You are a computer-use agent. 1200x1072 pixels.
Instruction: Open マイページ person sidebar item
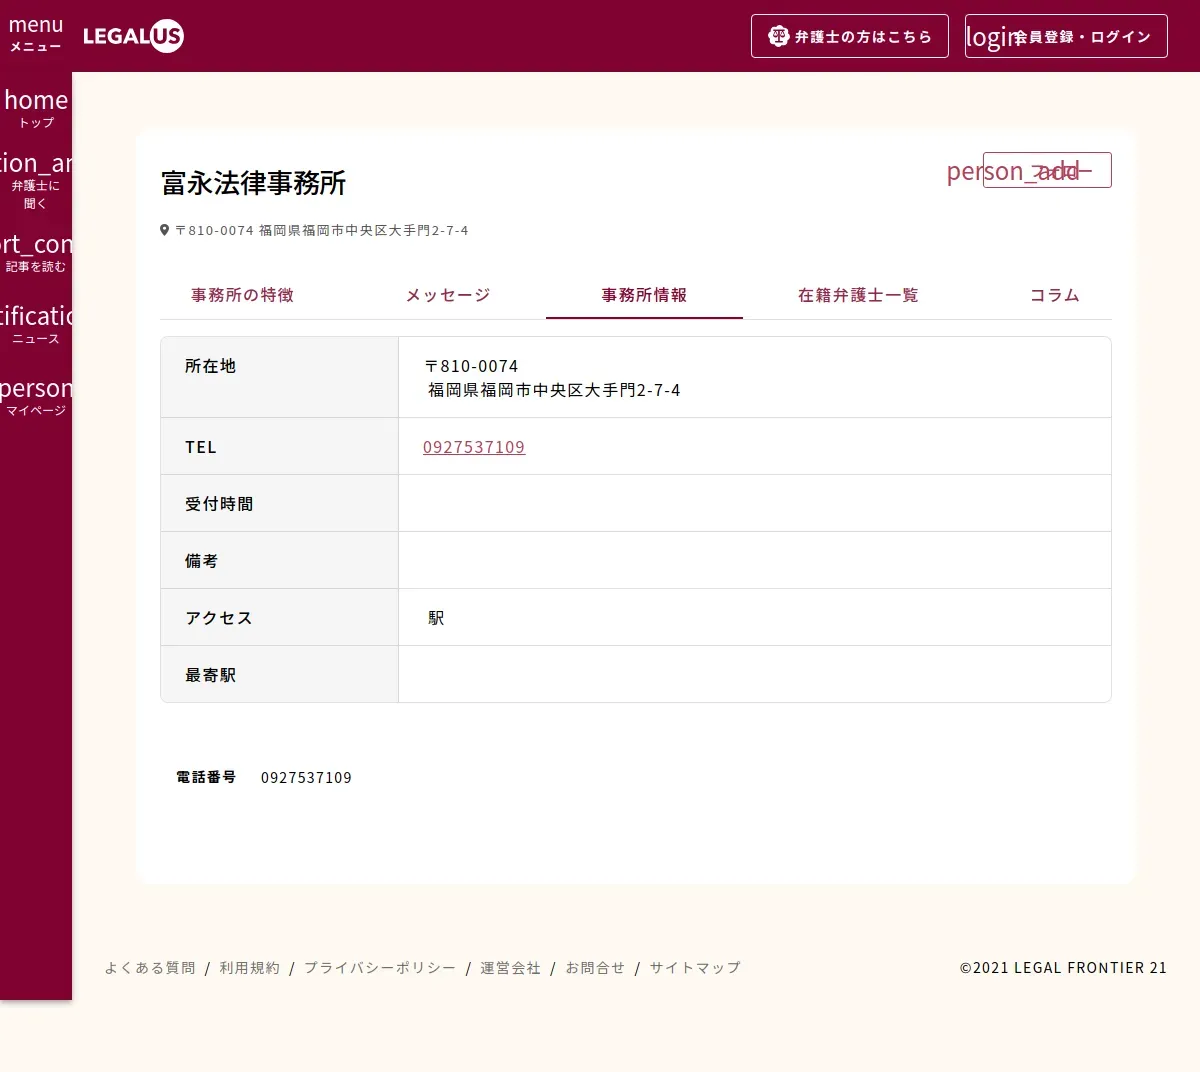[x=36, y=397]
